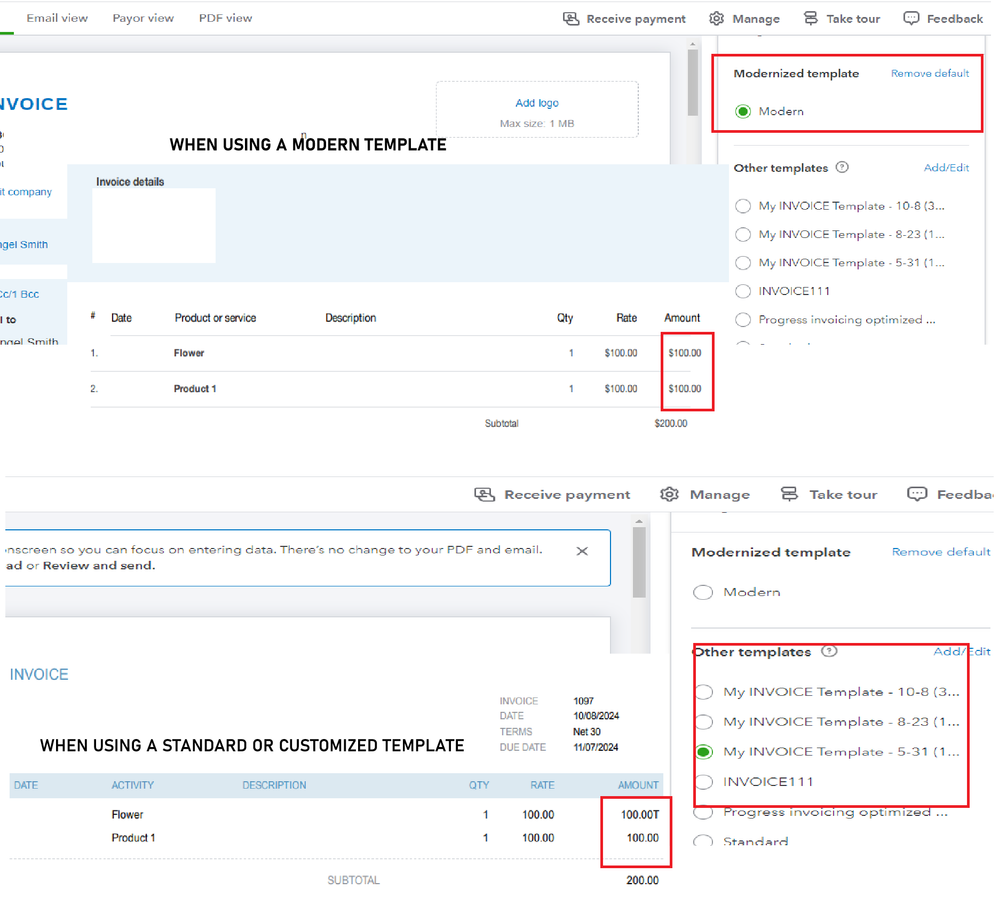Switch to PDF view tab
The image size is (999, 922).
(x=226, y=18)
